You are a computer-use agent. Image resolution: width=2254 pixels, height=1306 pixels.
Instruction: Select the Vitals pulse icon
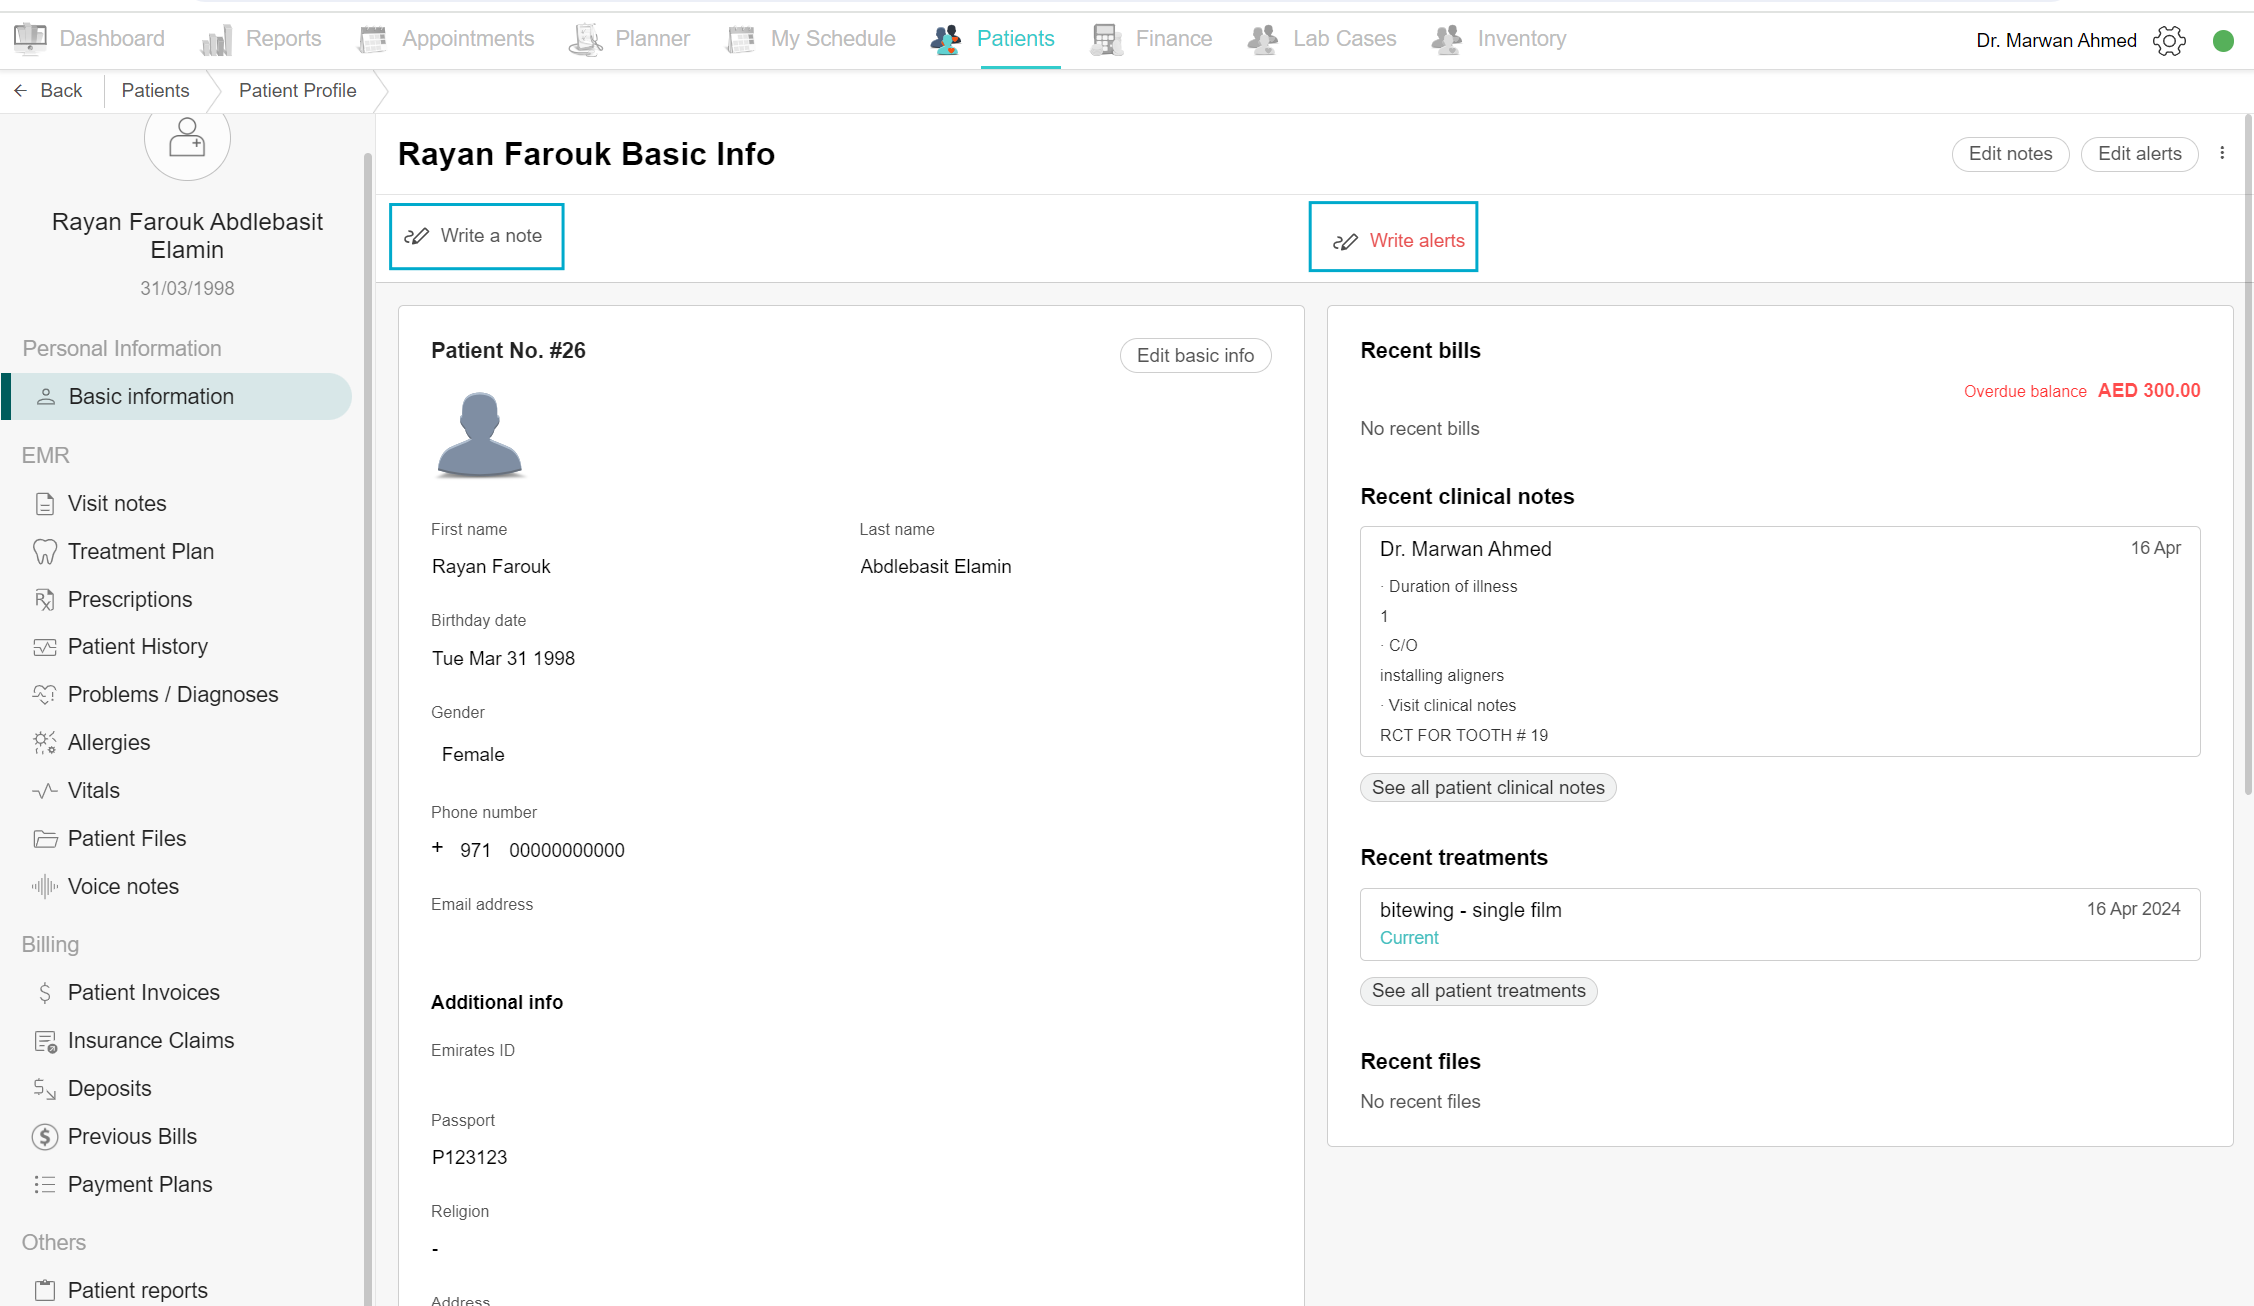45,791
